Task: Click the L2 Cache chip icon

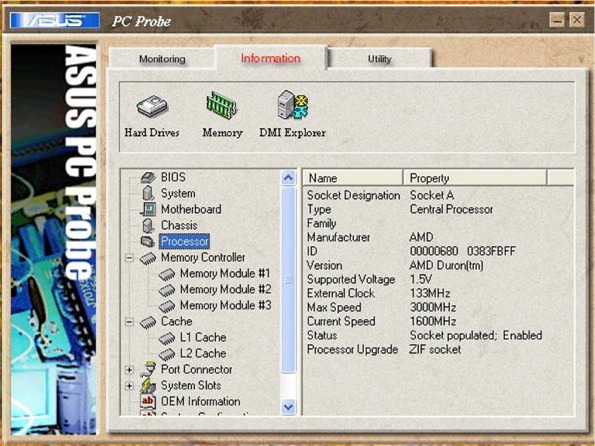Action: pyautogui.click(x=167, y=354)
